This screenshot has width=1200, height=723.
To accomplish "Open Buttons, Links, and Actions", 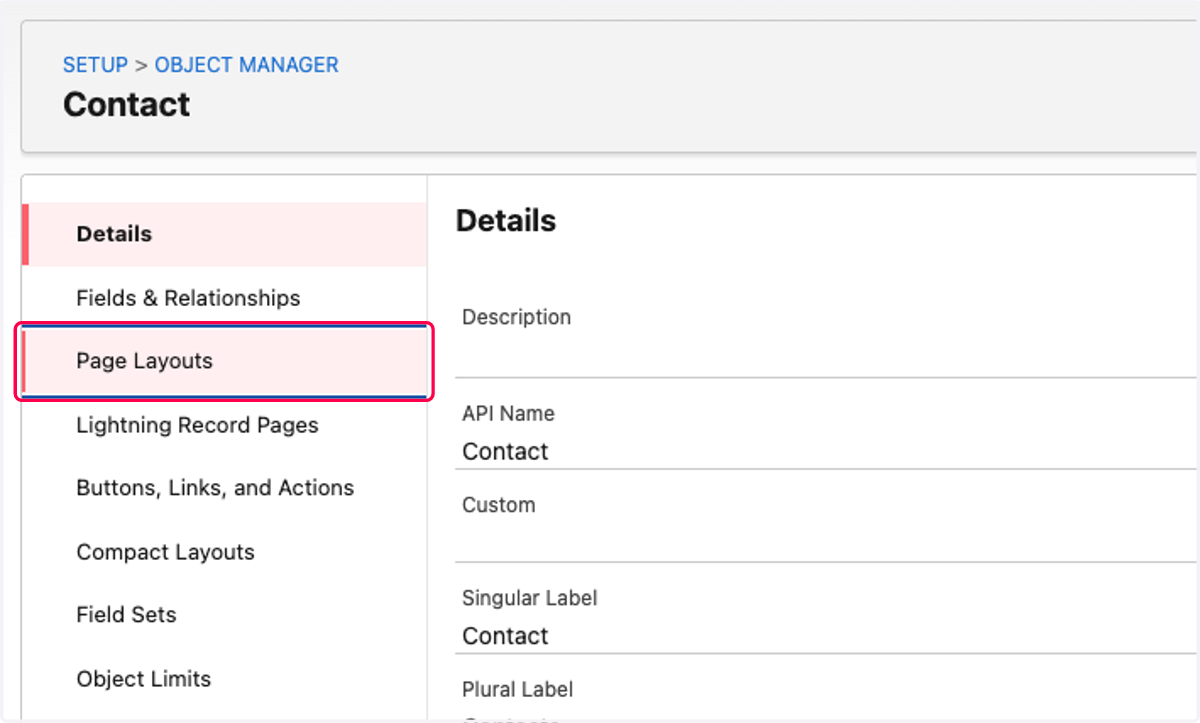I will pyautogui.click(x=225, y=488).
